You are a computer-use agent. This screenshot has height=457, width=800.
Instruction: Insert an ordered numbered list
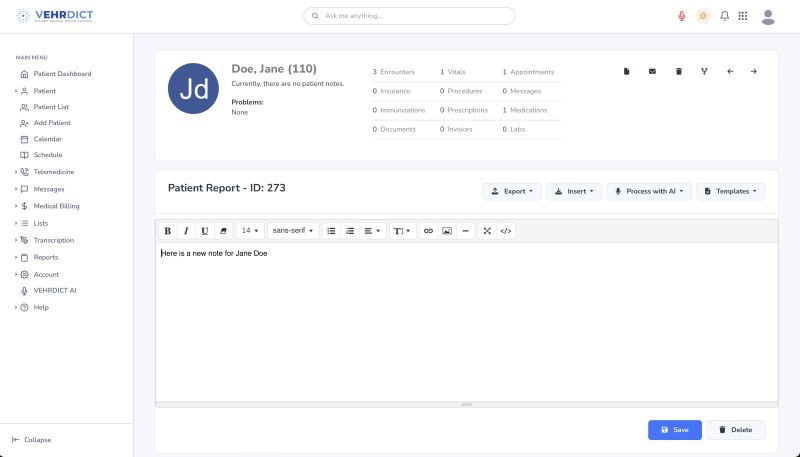(349, 231)
